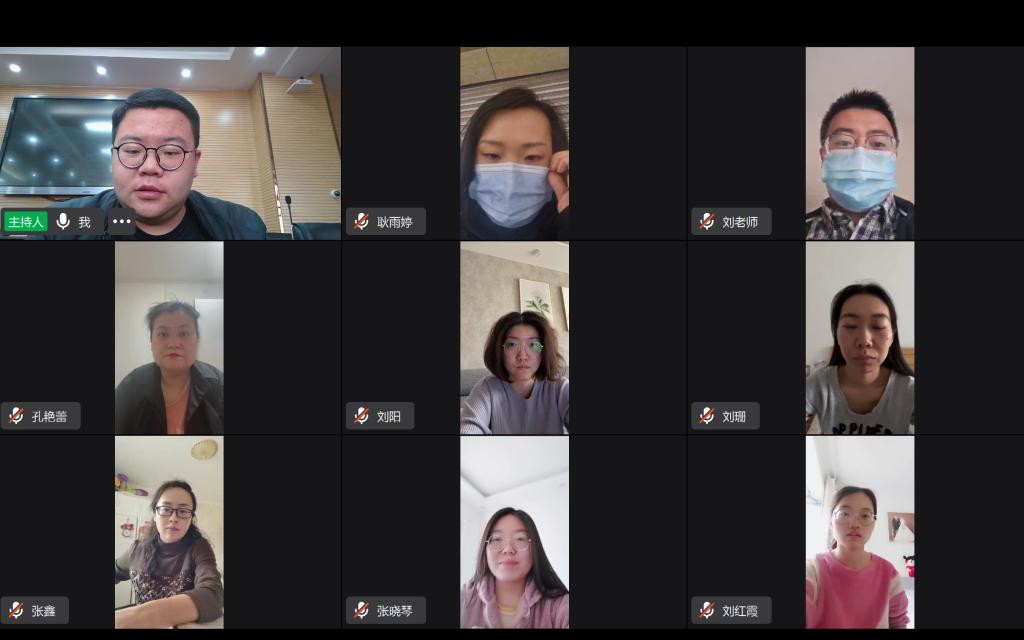
Task: Click muted microphone icon beside 孔艳蕾
Action: tap(16, 416)
